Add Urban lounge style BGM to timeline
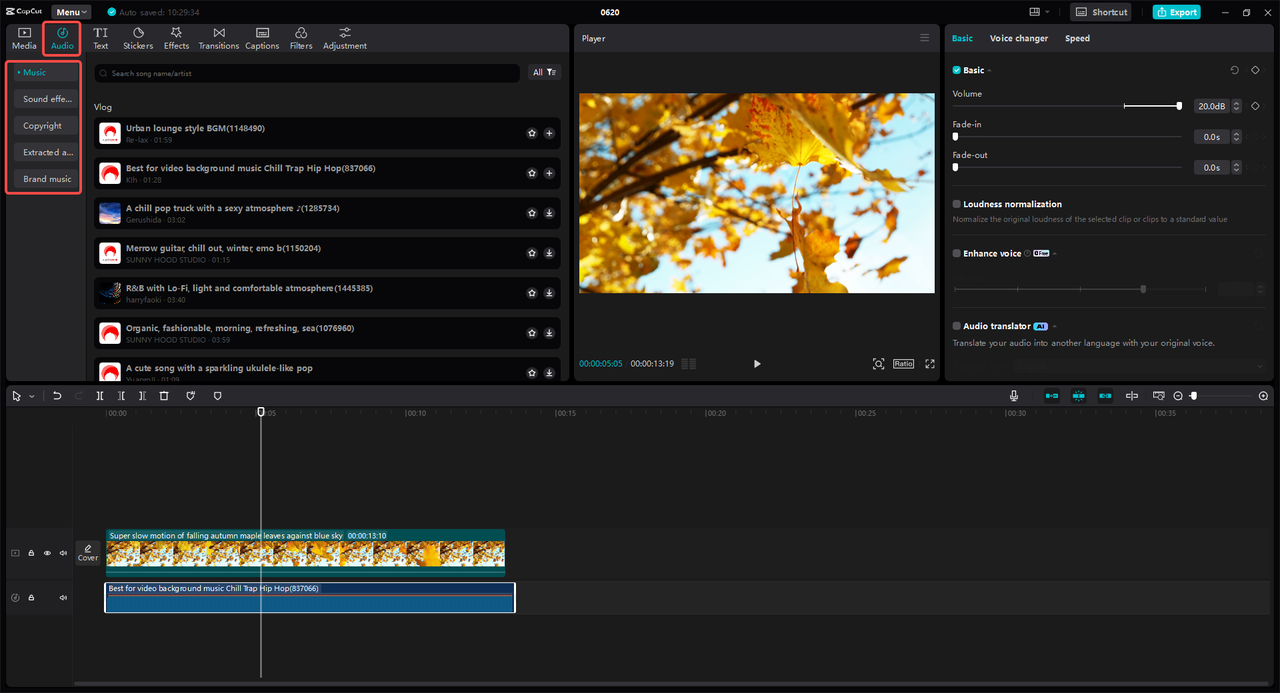Image resolution: width=1280 pixels, height=693 pixels. tap(549, 133)
